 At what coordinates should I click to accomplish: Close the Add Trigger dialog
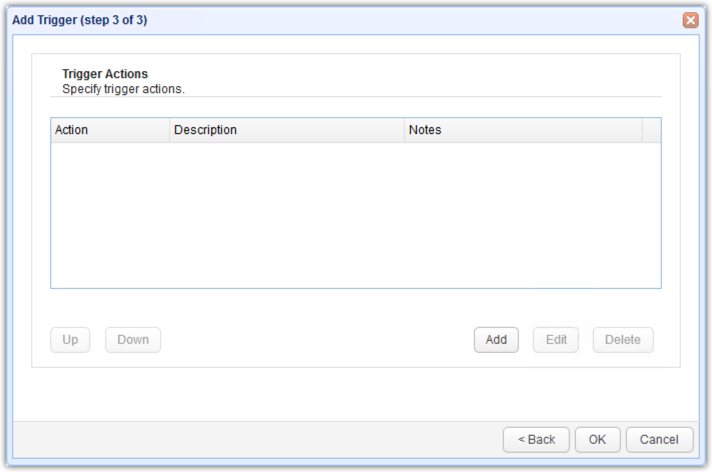[690, 20]
